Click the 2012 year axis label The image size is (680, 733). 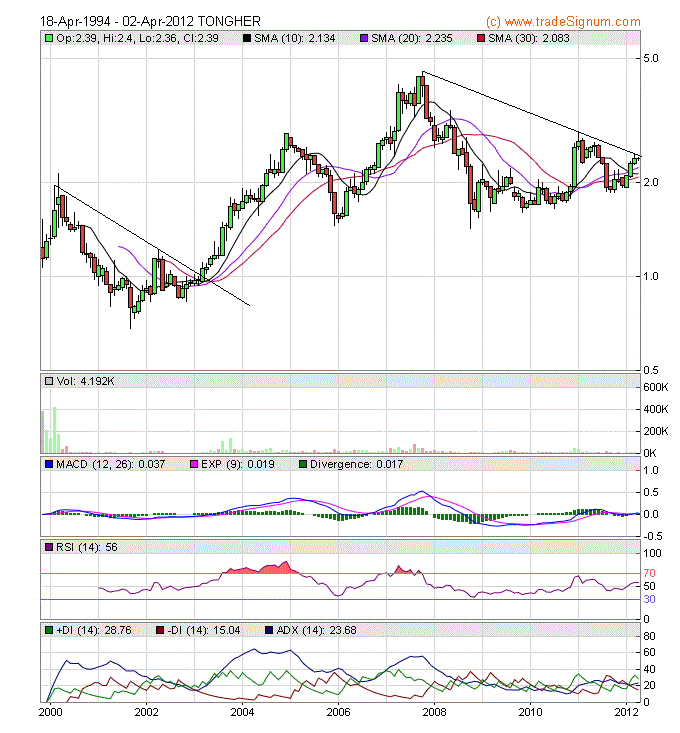click(x=627, y=712)
